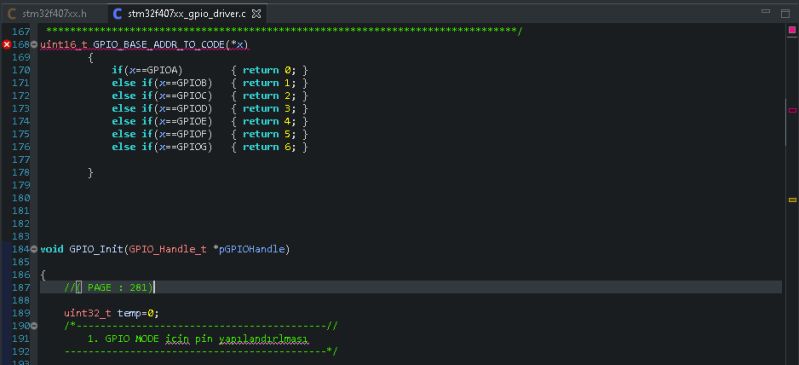Click the opening brace on line 186
799x365 pixels.
pyautogui.click(x=43, y=275)
